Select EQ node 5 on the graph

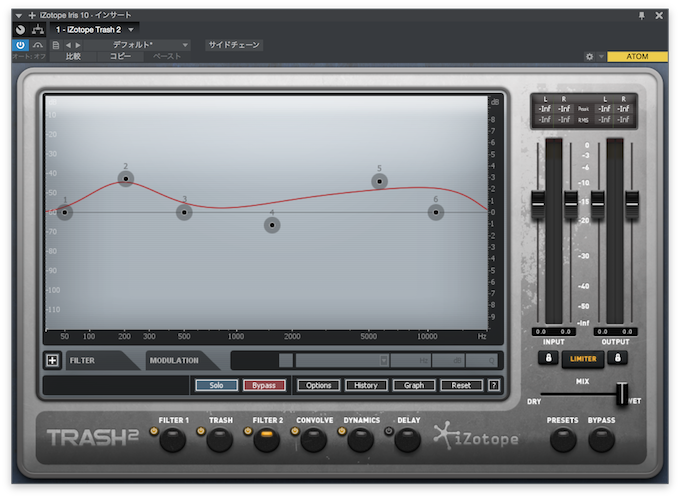[x=379, y=181]
